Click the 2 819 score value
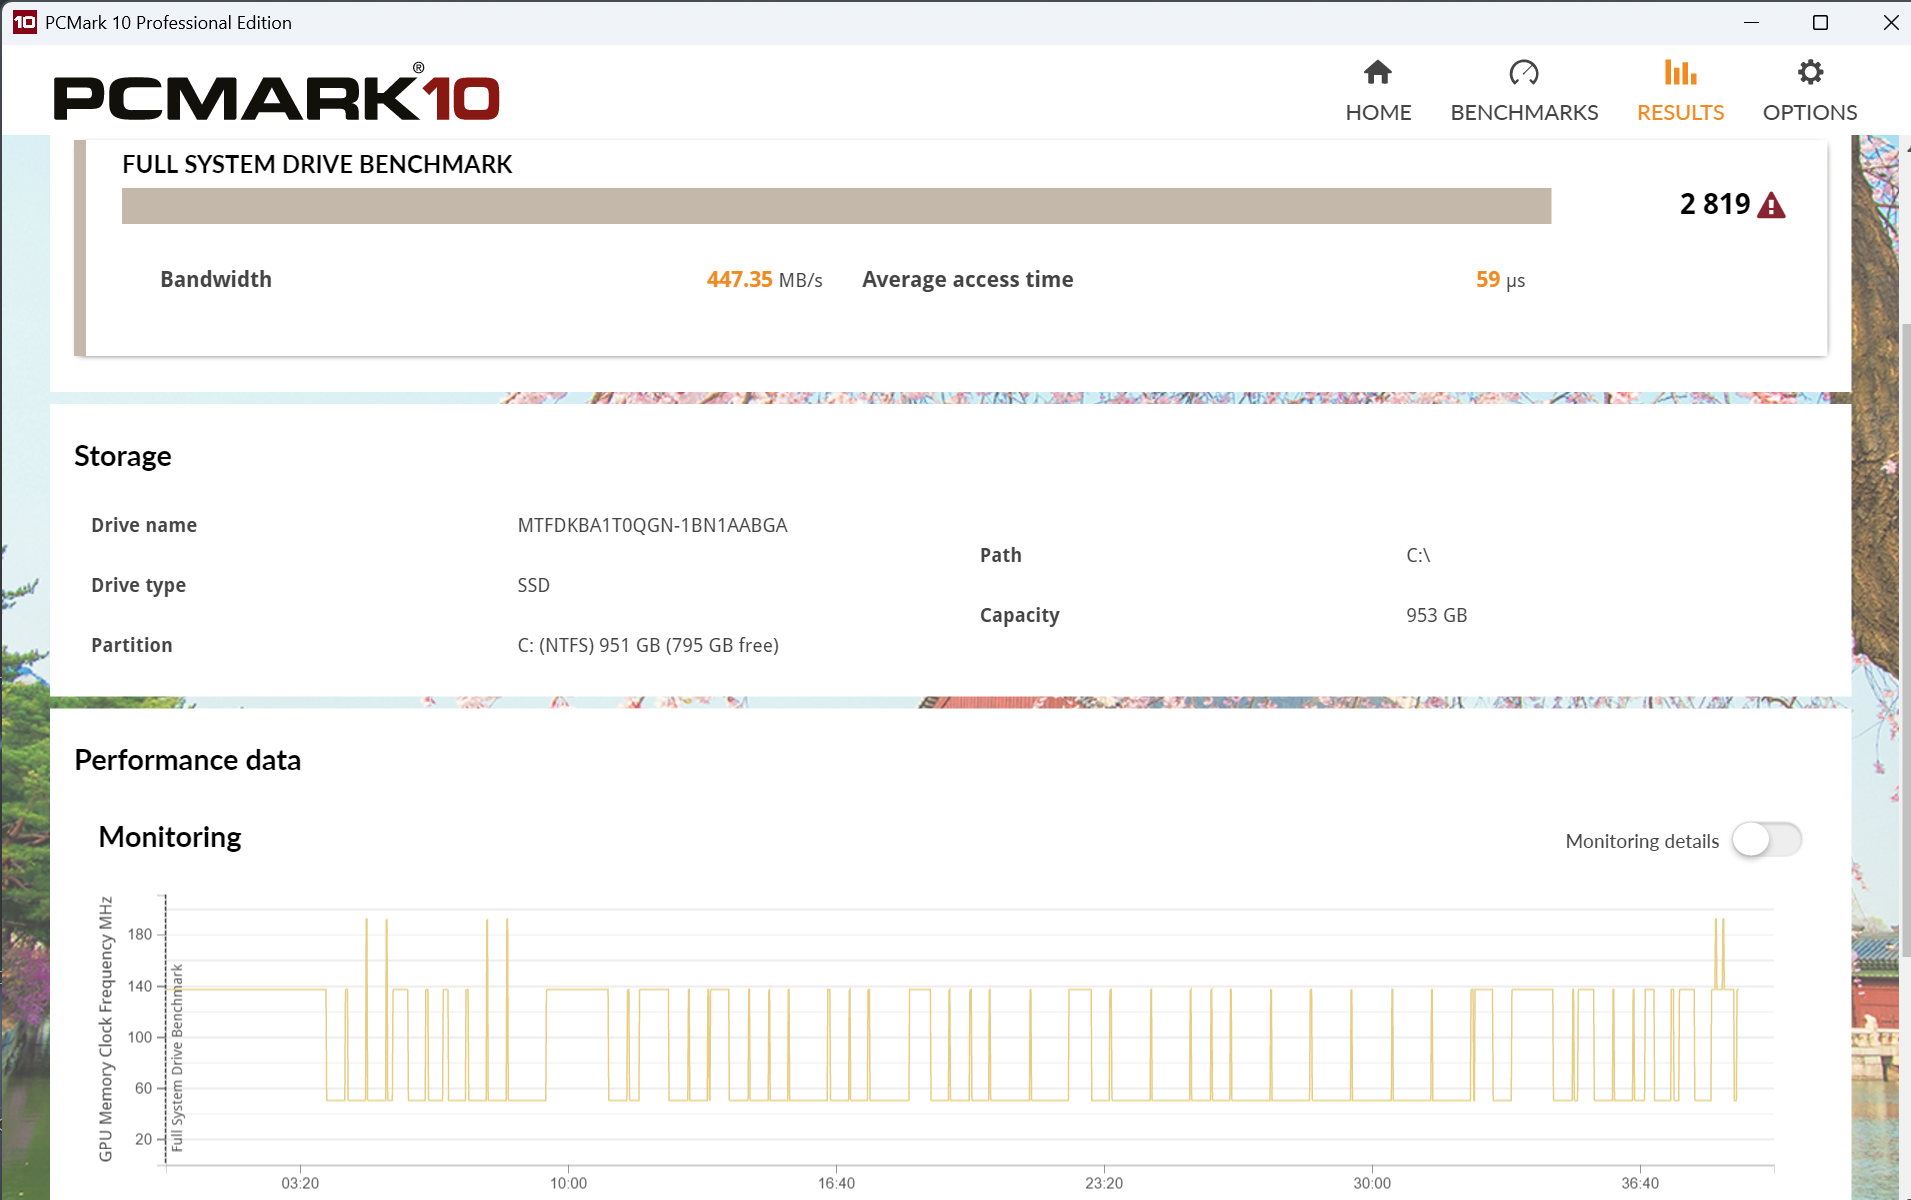 pyautogui.click(x=1715, y=204)
